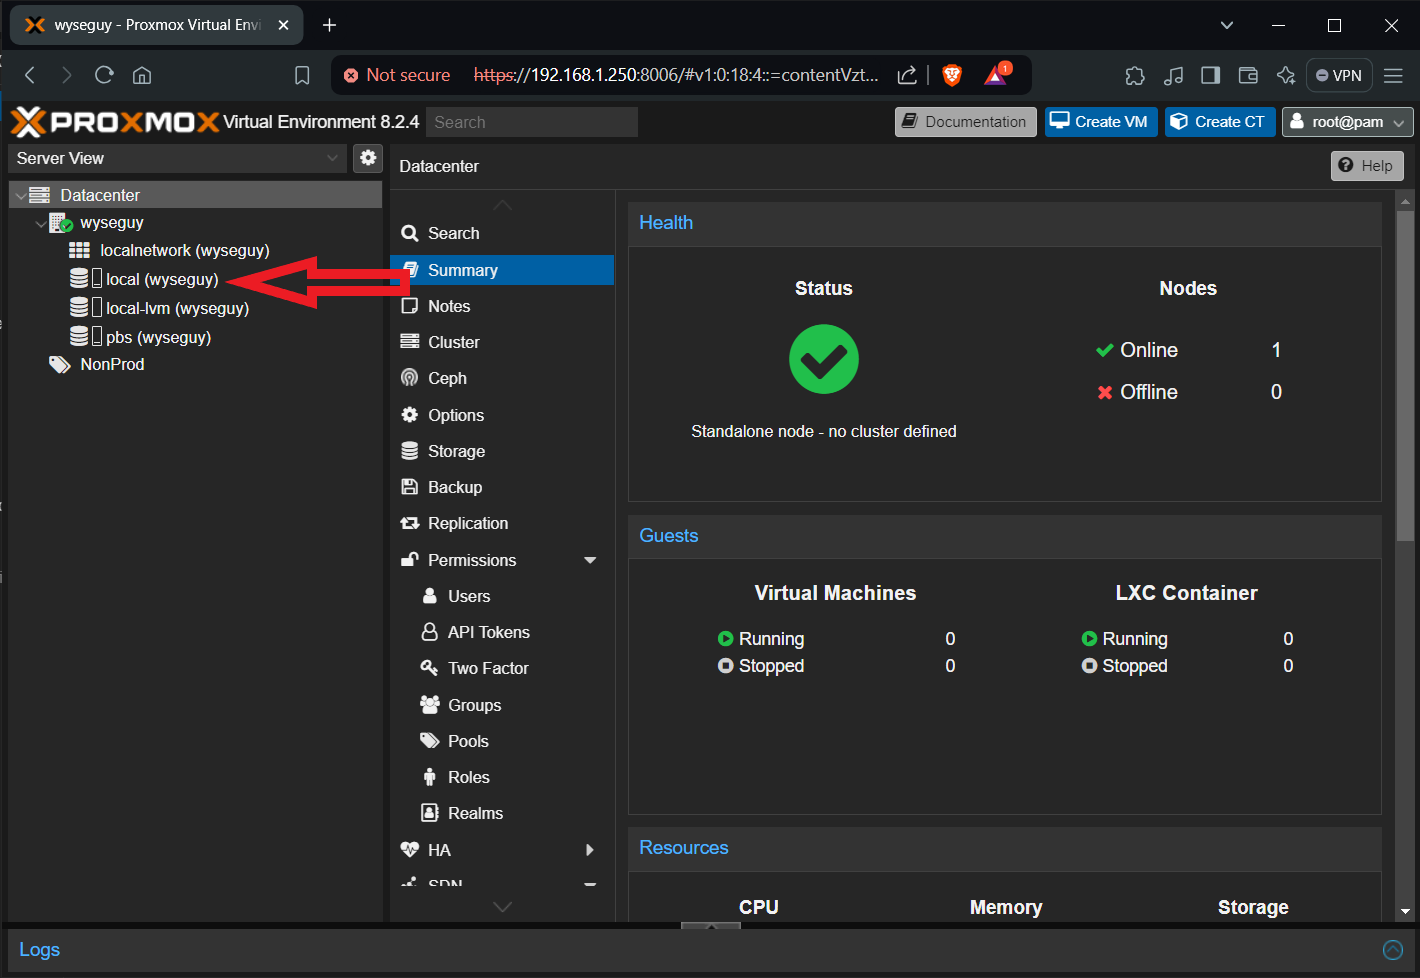The image size is (1420, 978).
Task: Select pbs (wyseguy) storage in the tree
Action: (x=159, y=337)
